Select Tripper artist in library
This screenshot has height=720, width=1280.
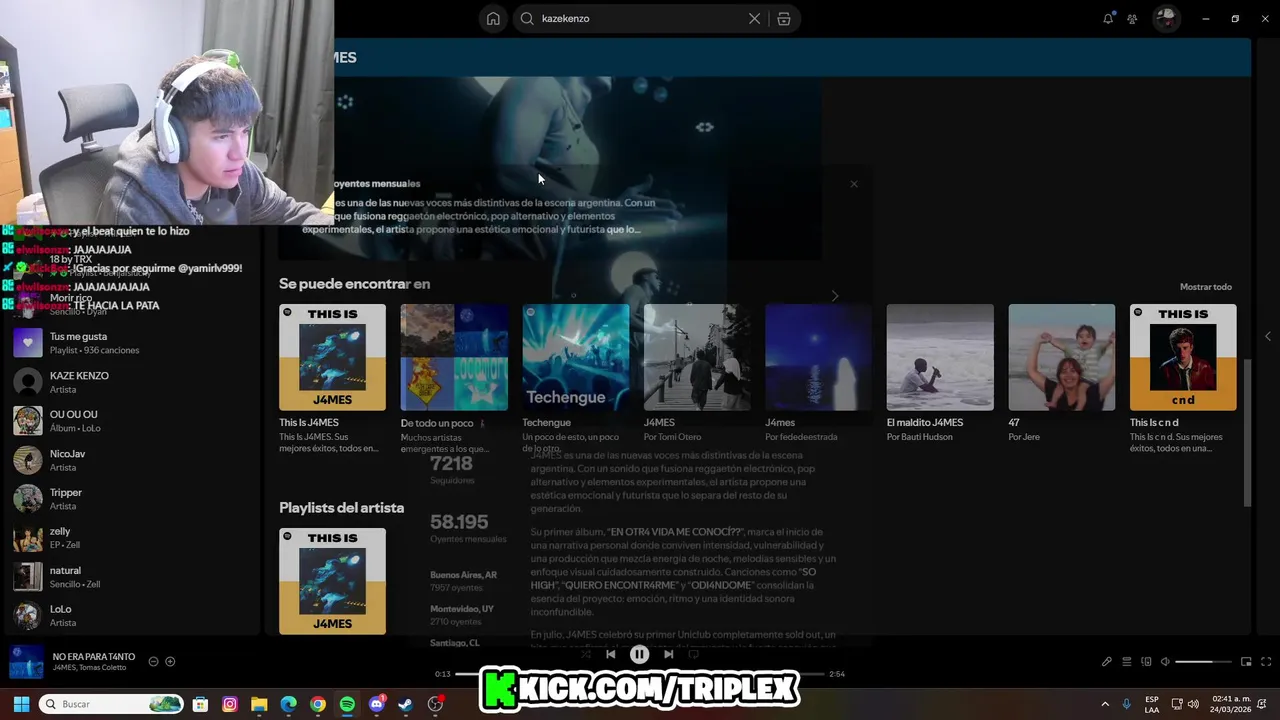tap(130, 499)
